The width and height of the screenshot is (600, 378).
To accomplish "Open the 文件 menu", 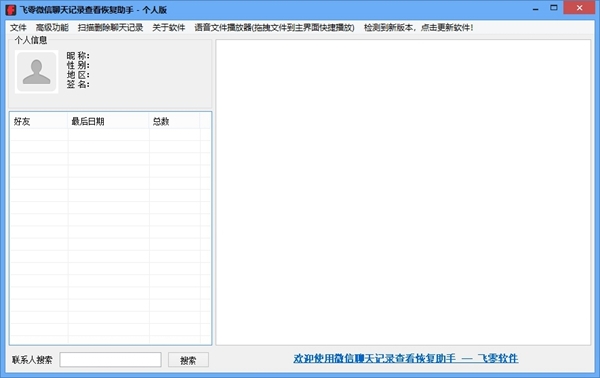I will pos(18,28).
